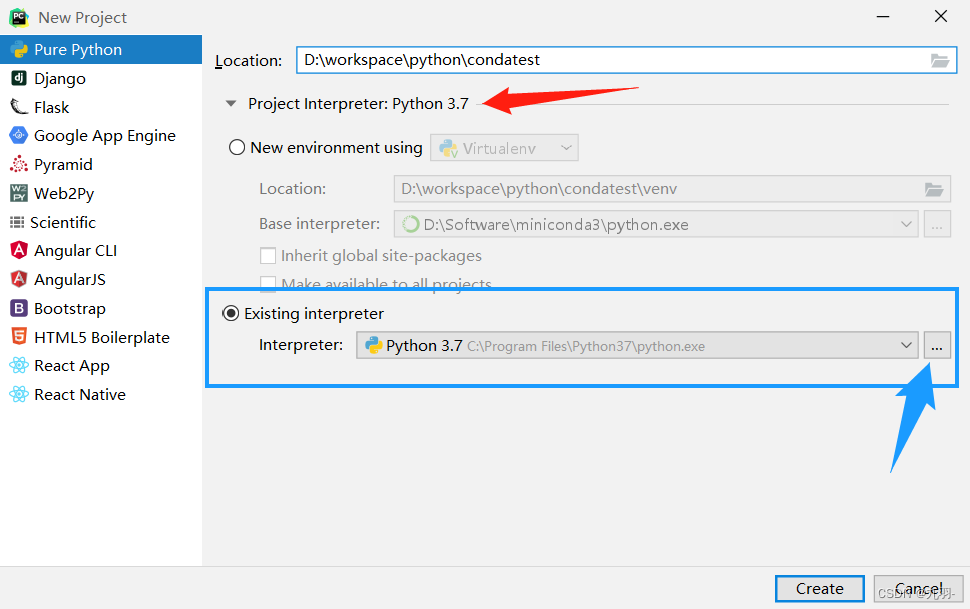Click the venv Location path field
Viewport: 970px width, 609px height.
tap(672, 189)
